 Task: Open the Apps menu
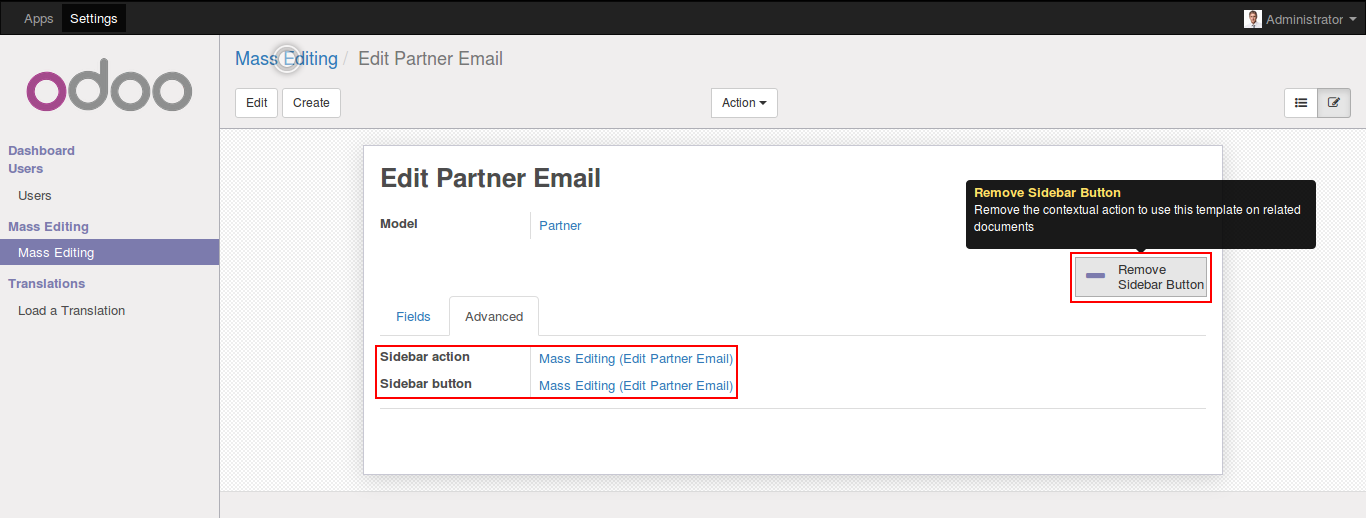point(39,19)
